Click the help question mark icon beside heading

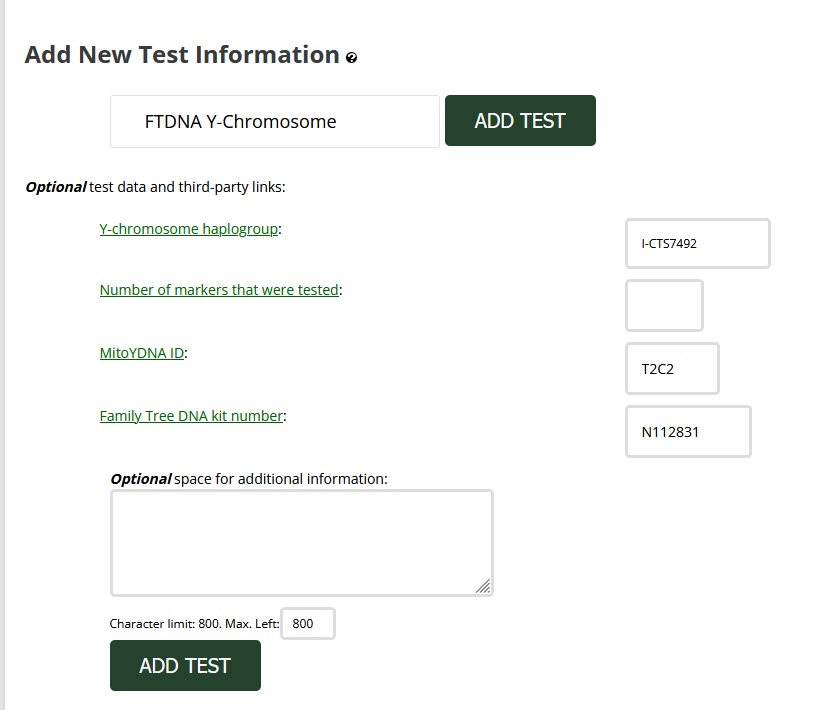coord(352,58)
